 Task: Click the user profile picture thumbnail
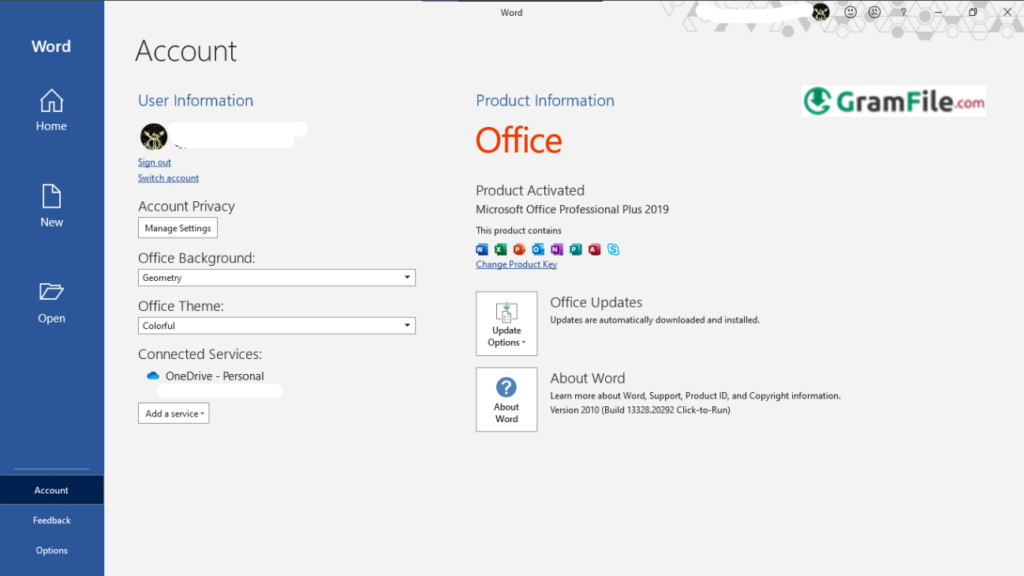pos(153,135)
